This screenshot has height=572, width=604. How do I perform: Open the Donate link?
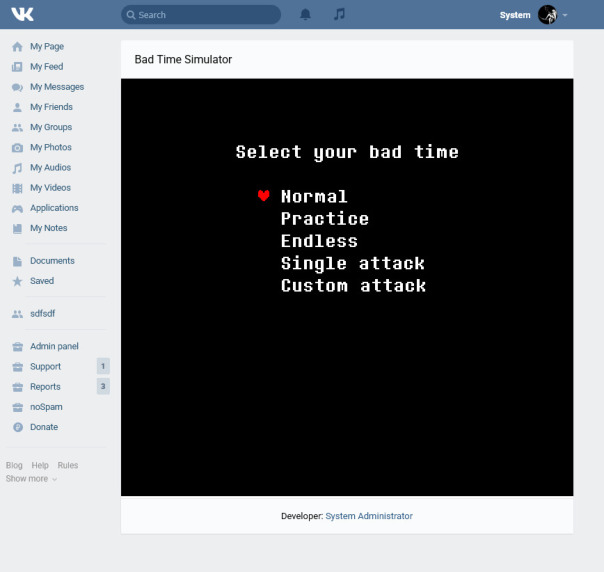[44, 427]
